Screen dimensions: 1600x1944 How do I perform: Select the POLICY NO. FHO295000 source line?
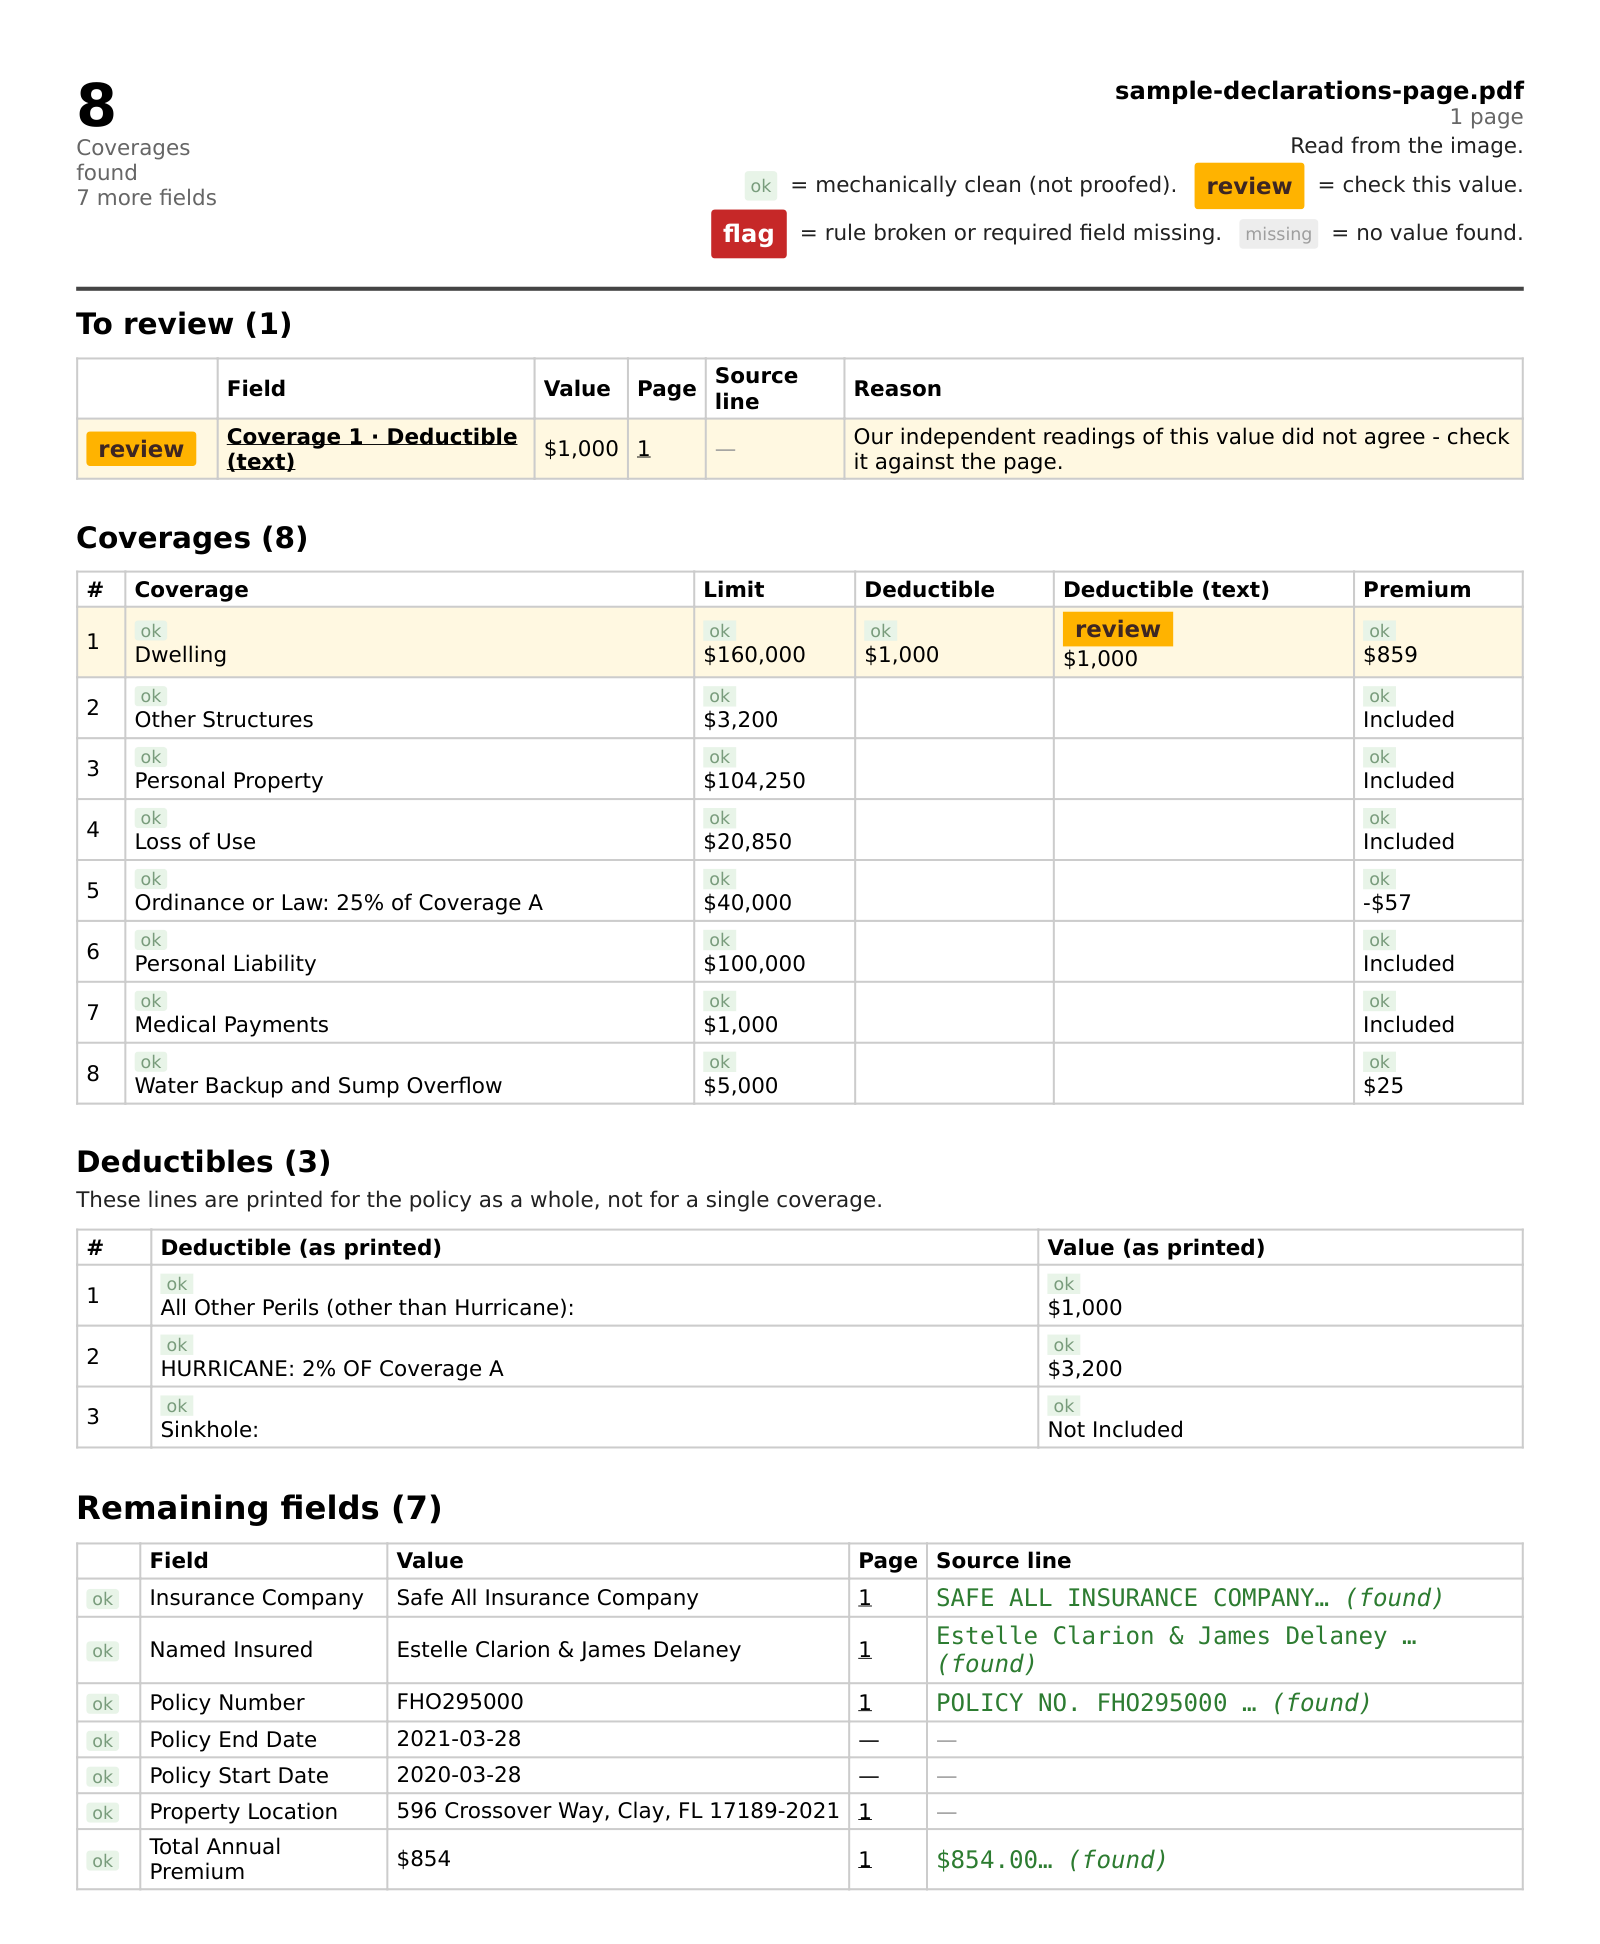pyautogui.click(x=1153, y=1703)
